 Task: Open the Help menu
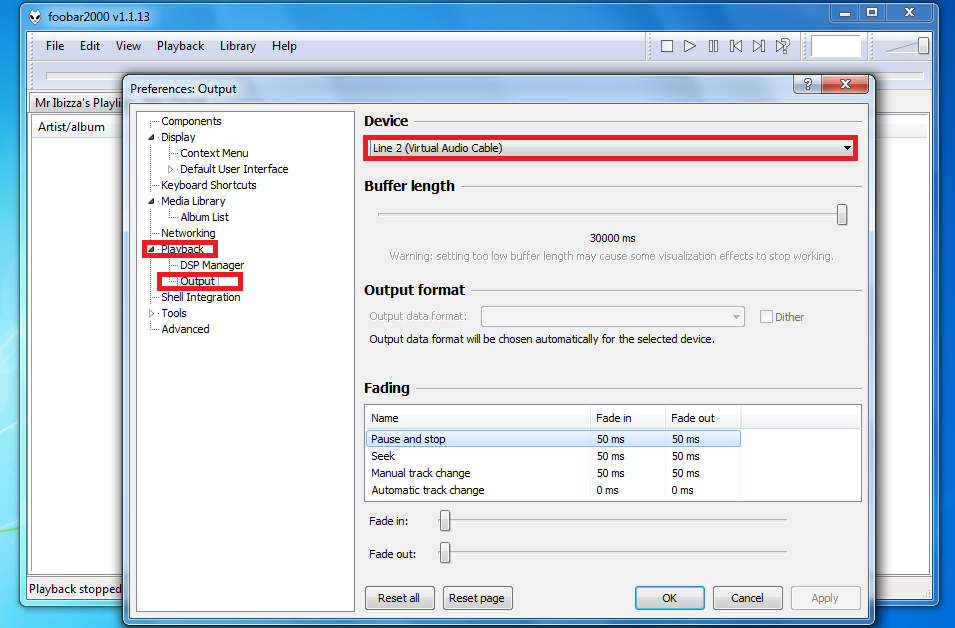coord(284,46)
